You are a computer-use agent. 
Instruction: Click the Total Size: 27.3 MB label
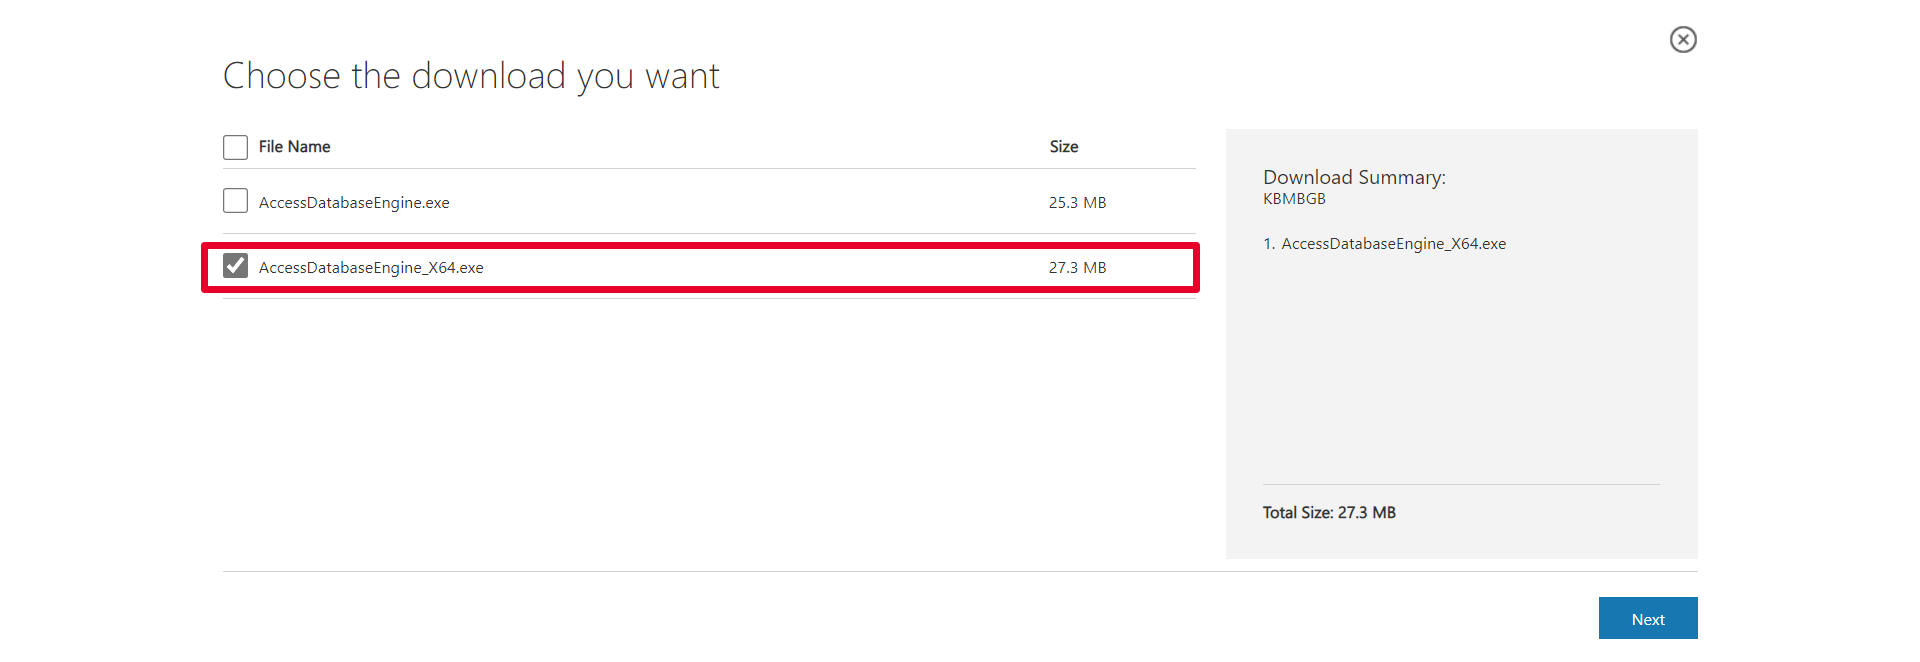pos(1329,511)
